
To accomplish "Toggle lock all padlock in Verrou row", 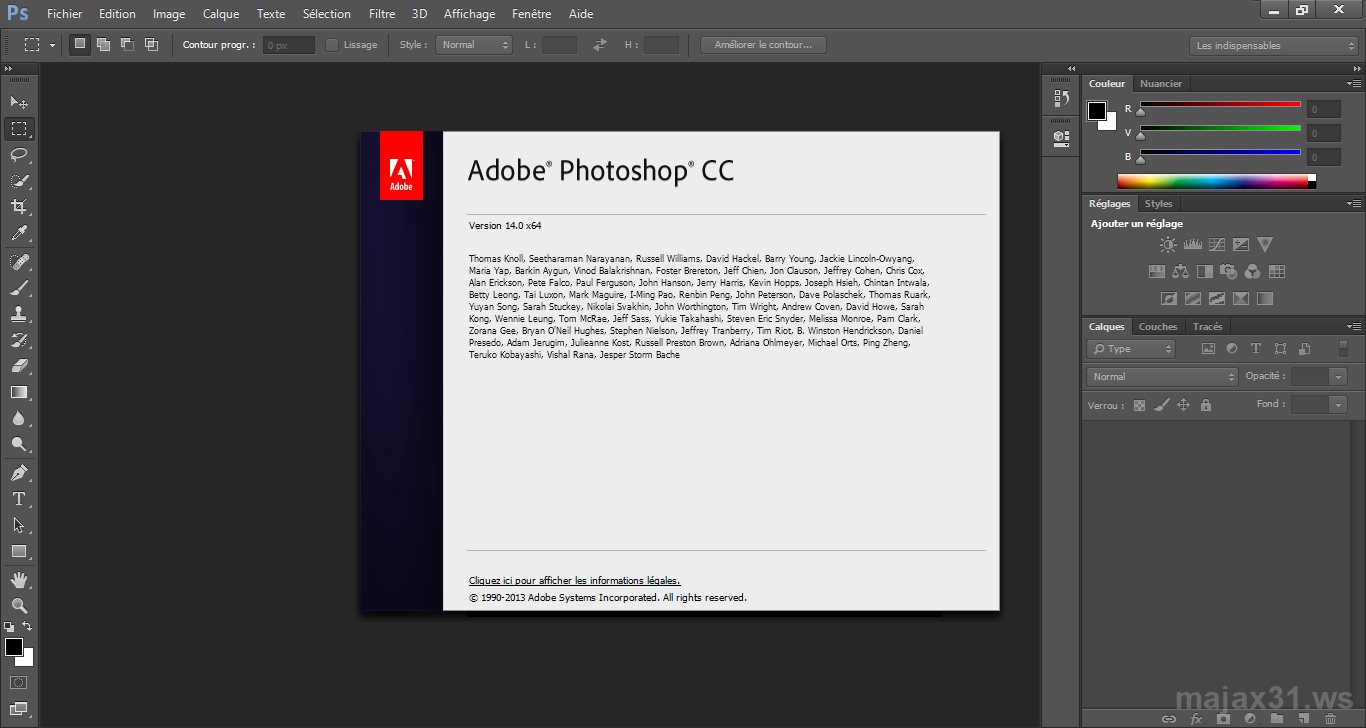I will point(1206,405).
